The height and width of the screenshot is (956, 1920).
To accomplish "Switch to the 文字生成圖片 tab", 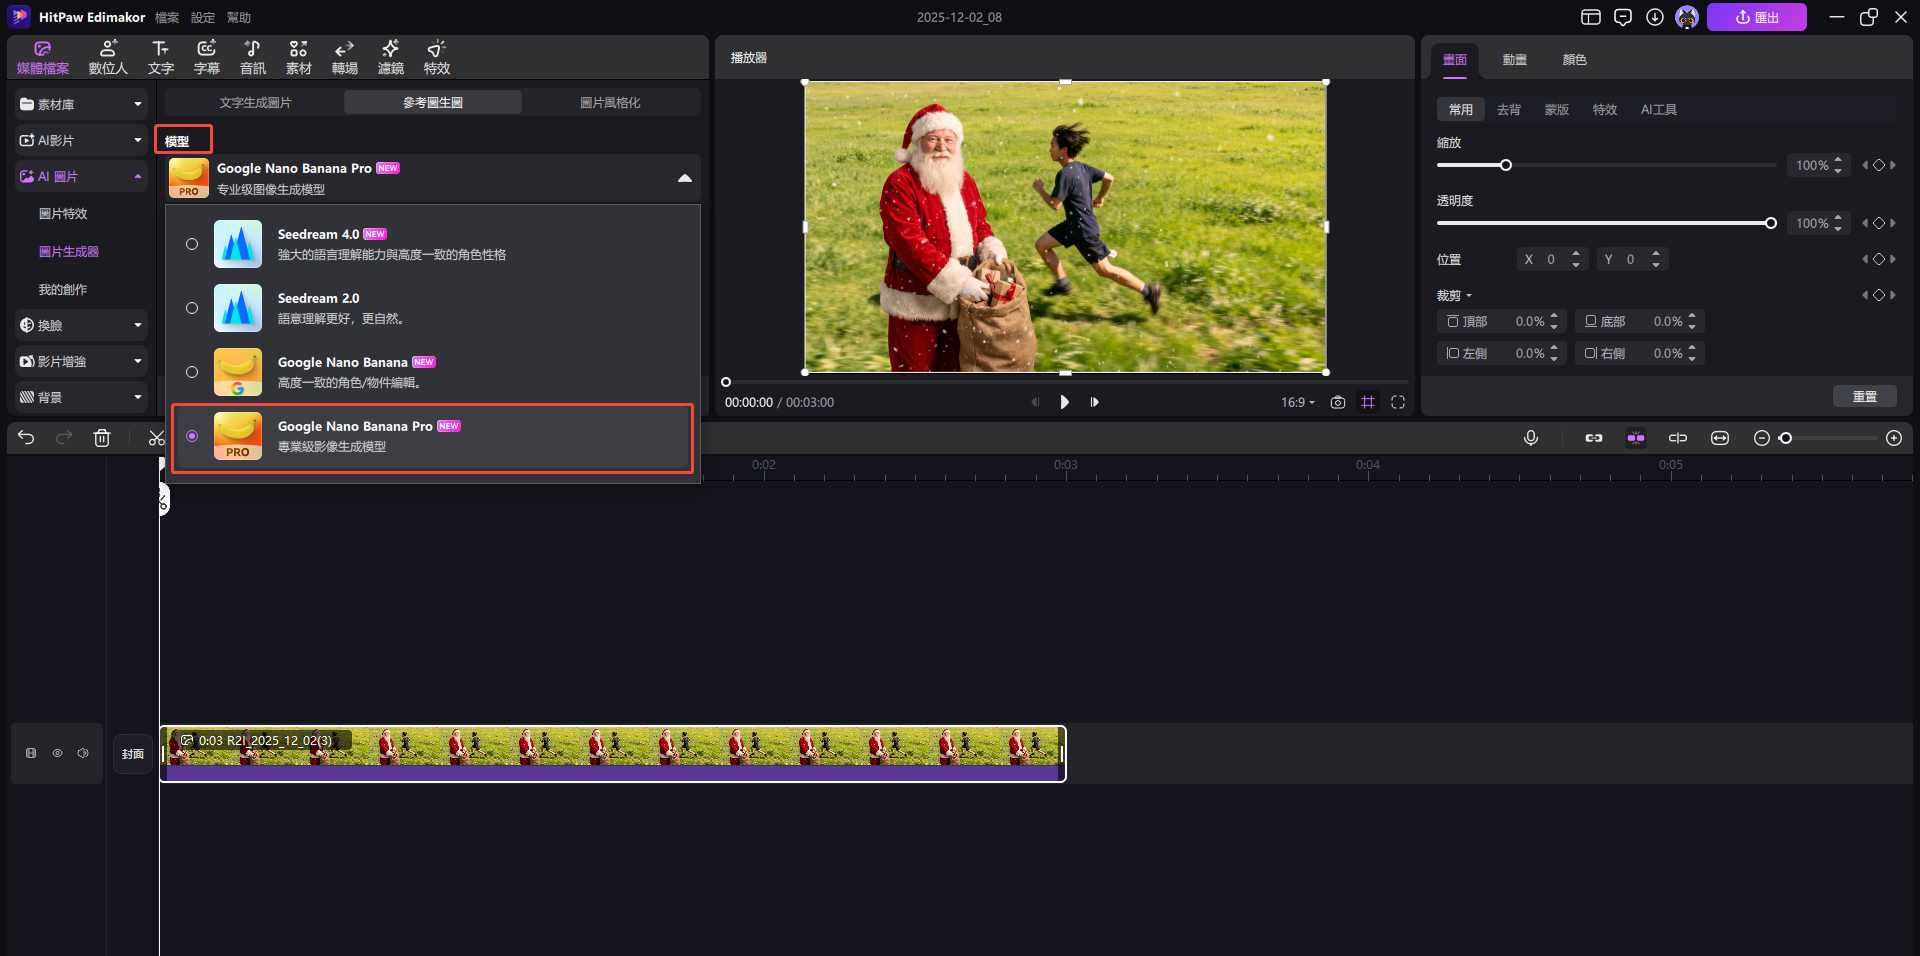I will (255, 103).
